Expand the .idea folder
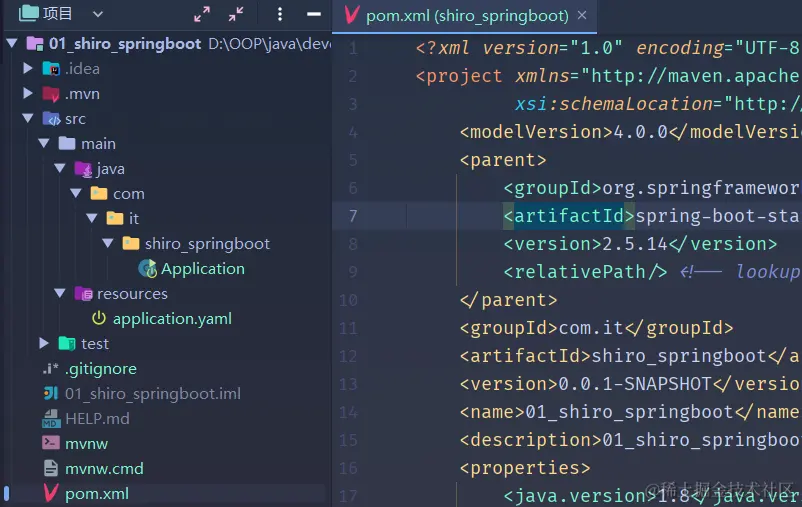 tap(28, 69)
